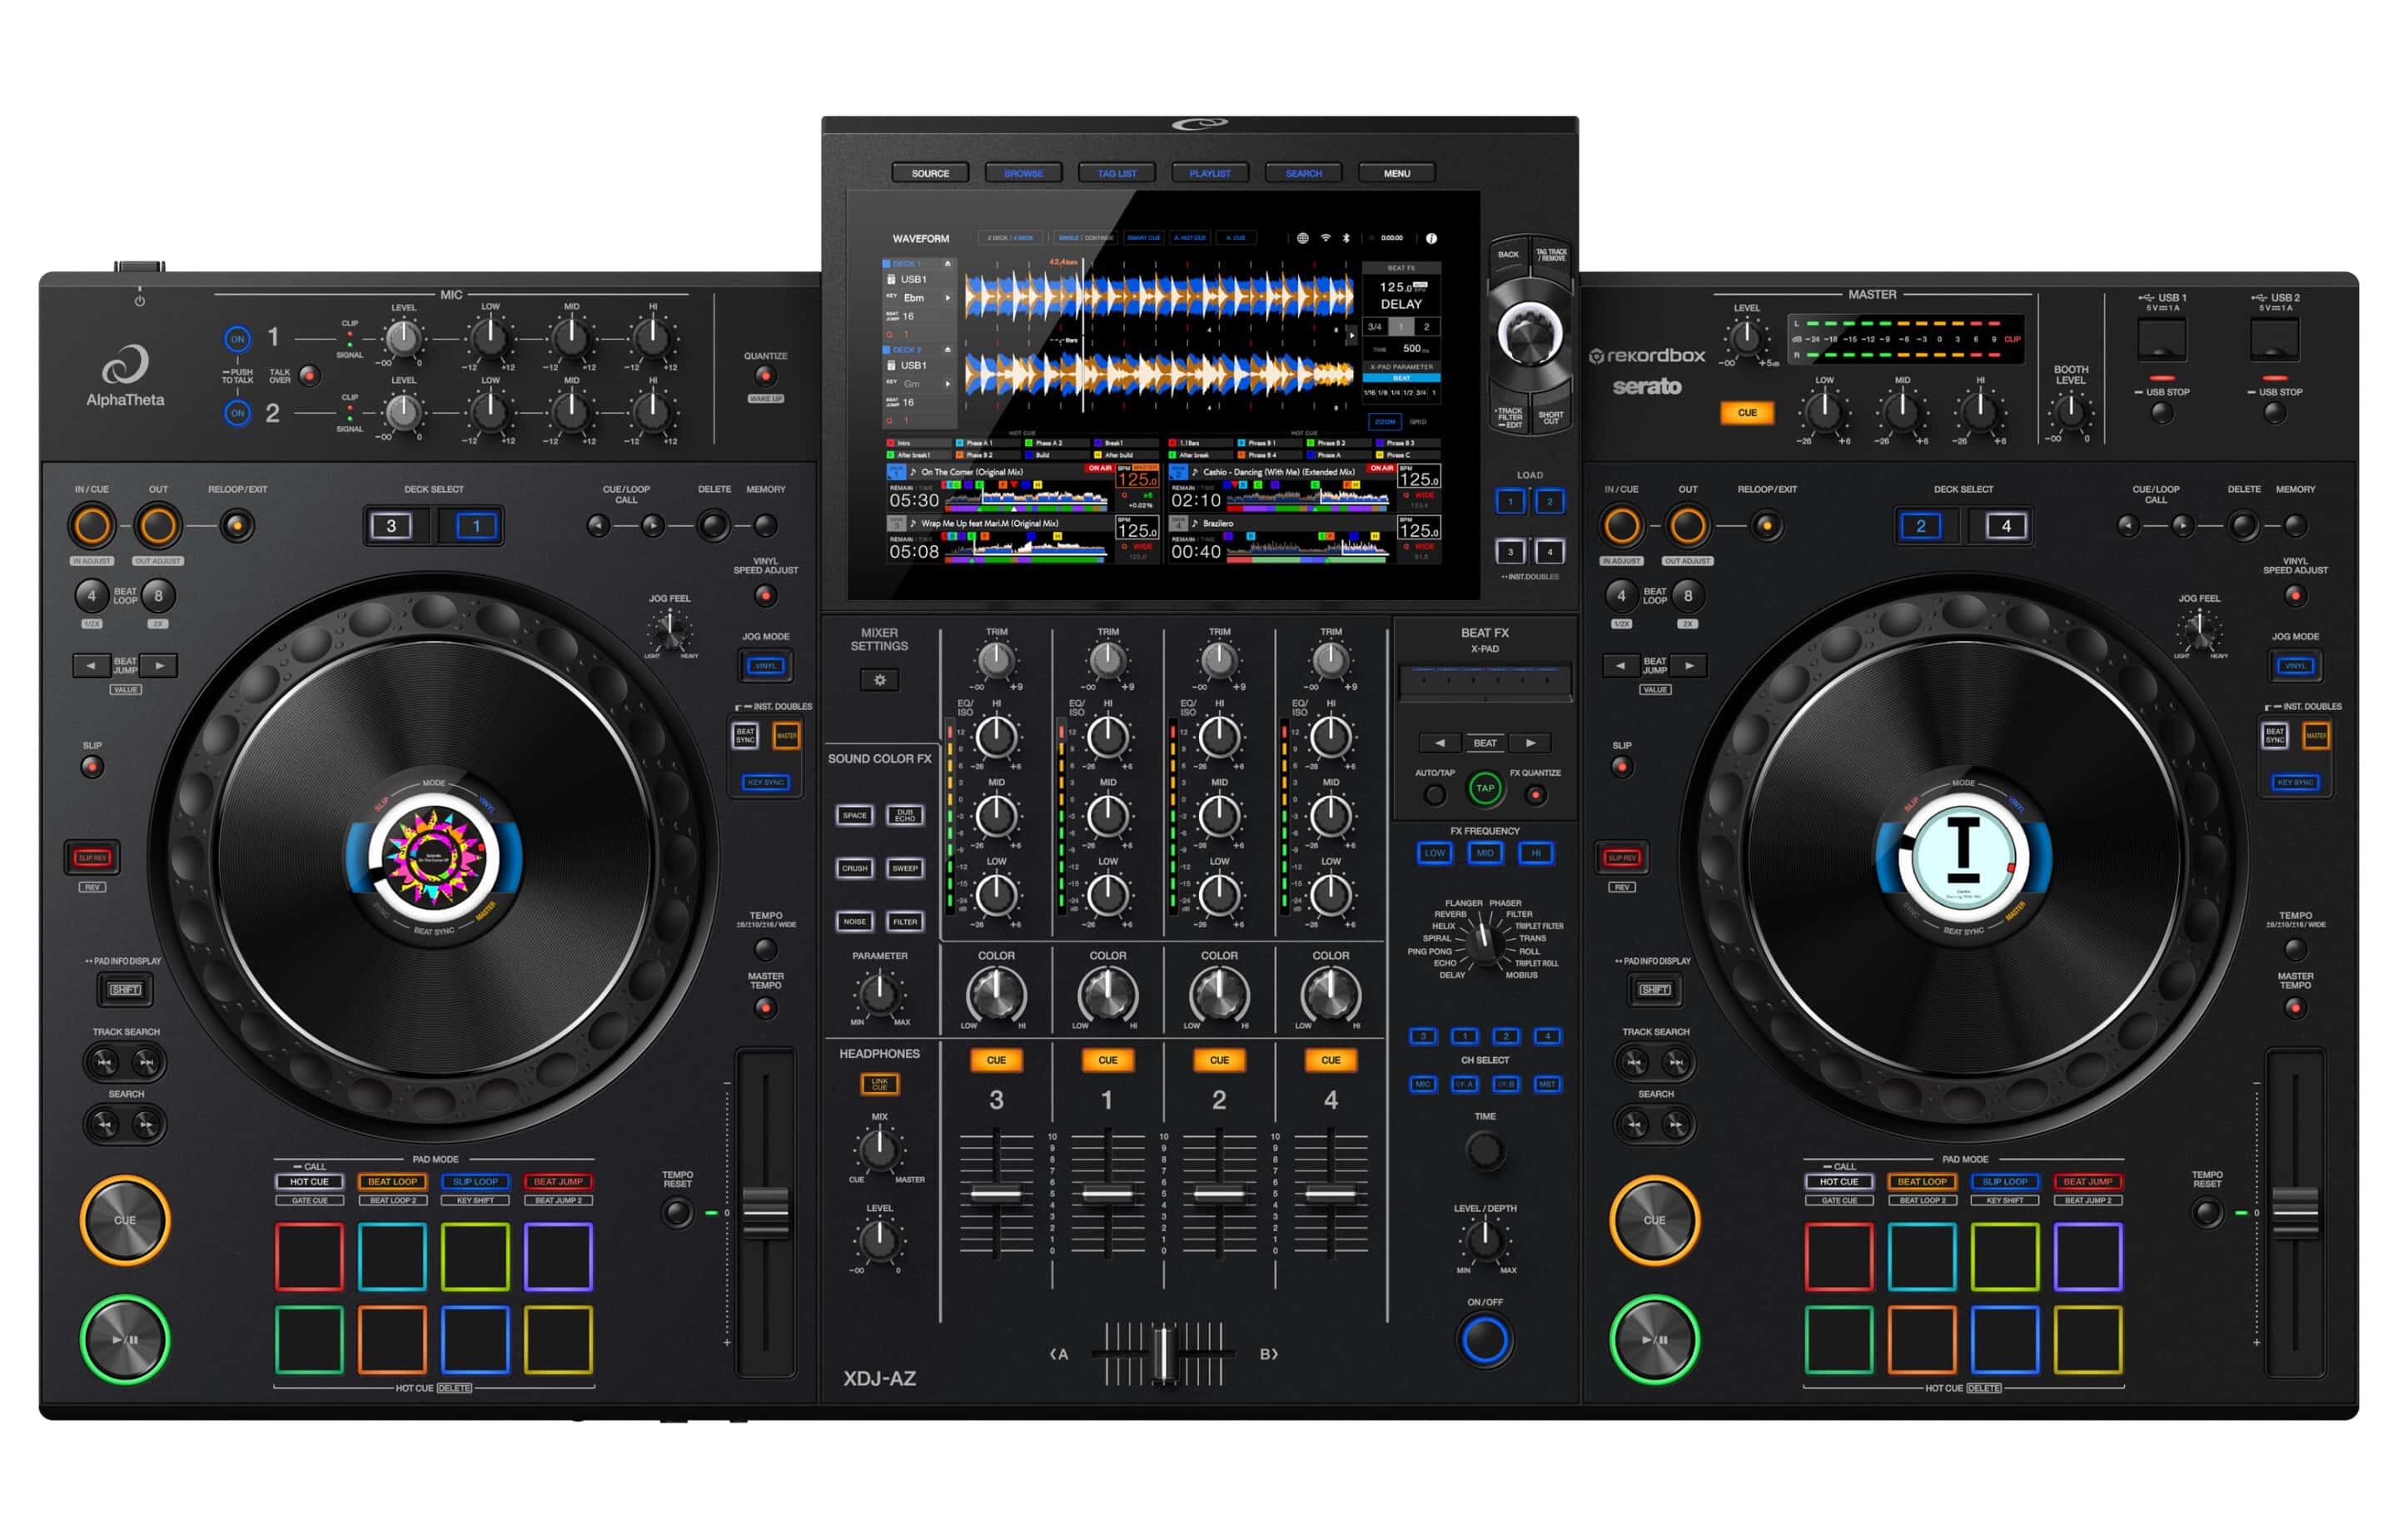Click the TAG LIST button above the screen
This screenshot has height=1540, width=2398.
pos(1117,173)
